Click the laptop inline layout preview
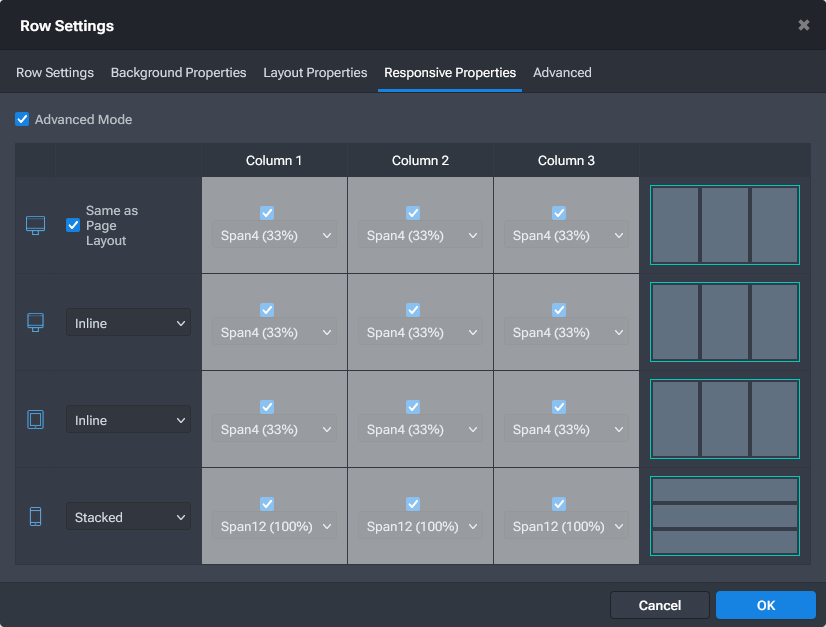This screenshot has width=826, height=627. pos(724,322)
